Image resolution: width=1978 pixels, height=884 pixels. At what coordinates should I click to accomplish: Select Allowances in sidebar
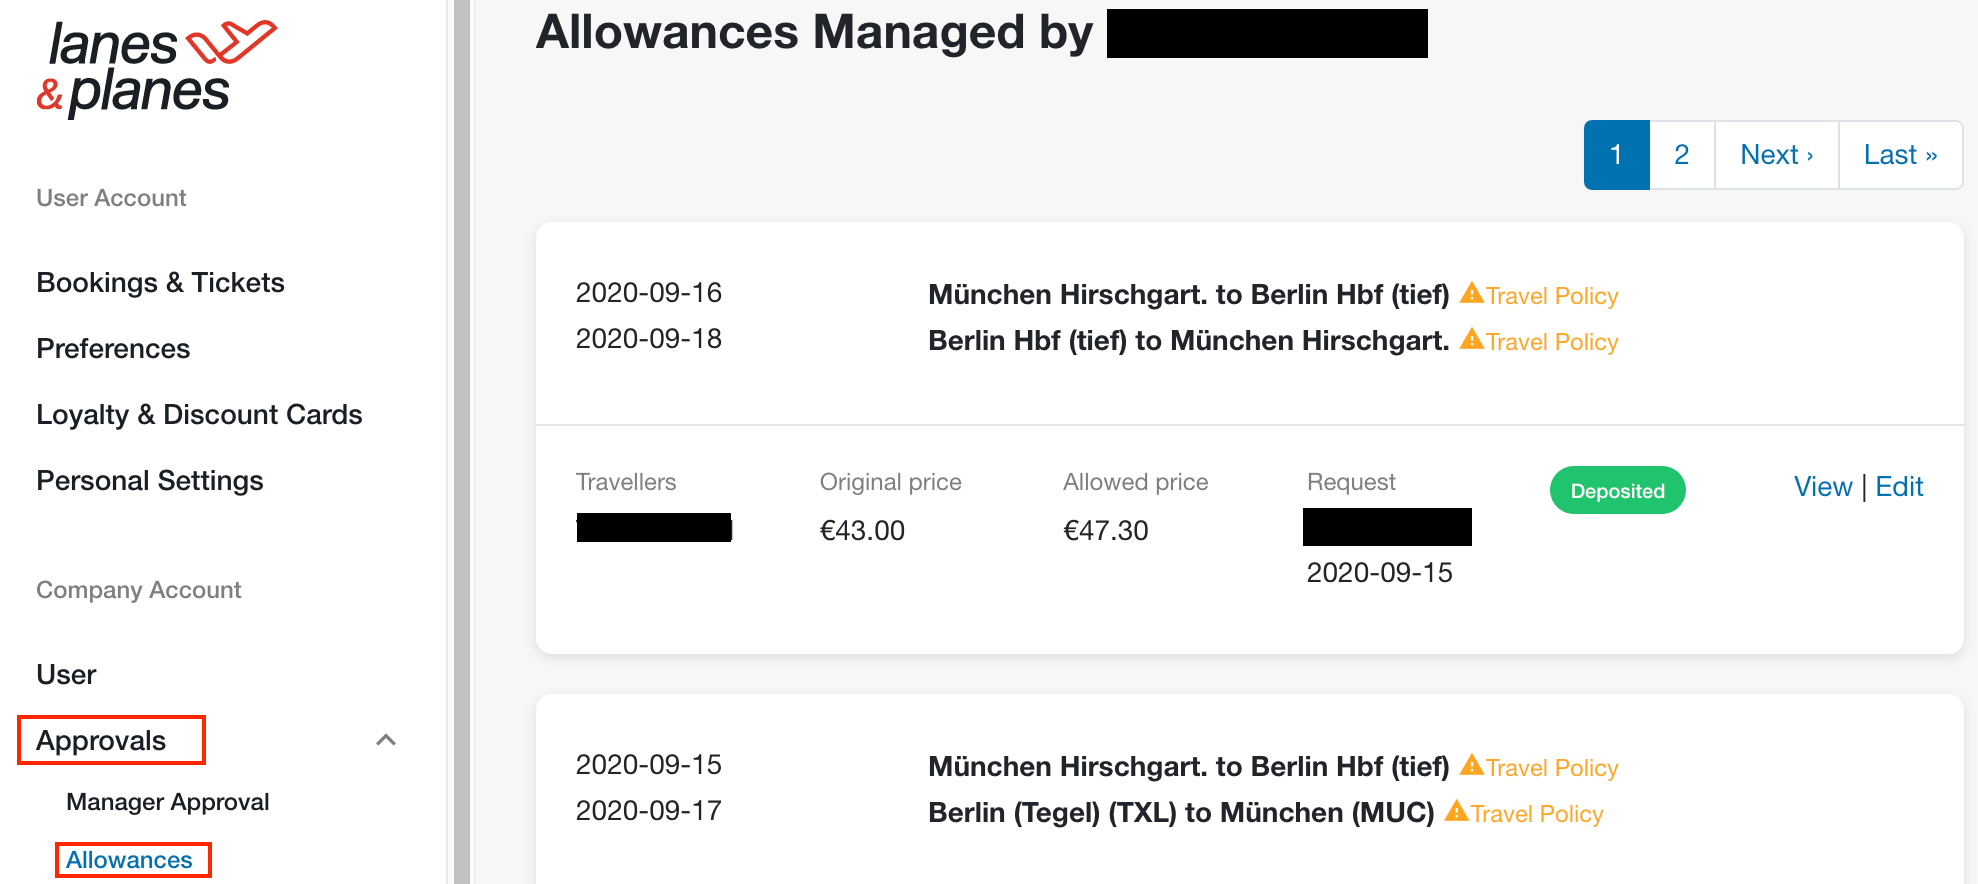coord(129,860)
